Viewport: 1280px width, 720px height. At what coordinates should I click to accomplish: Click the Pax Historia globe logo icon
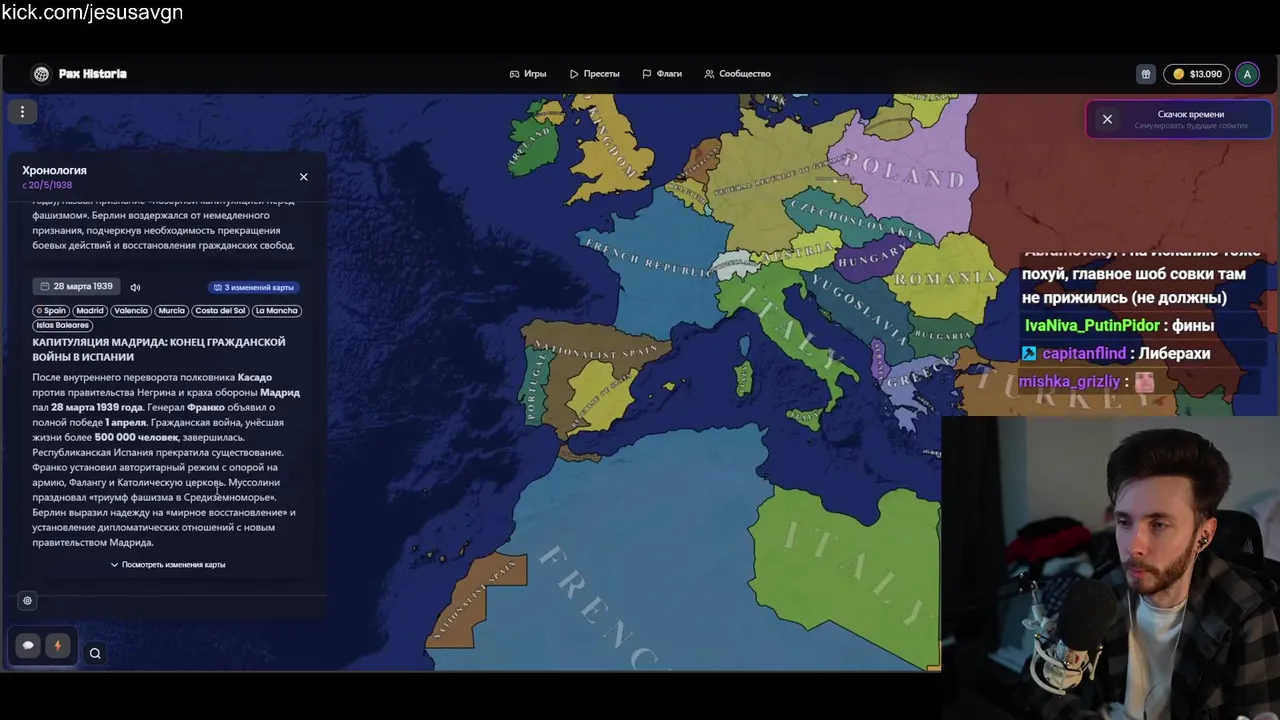41,74
